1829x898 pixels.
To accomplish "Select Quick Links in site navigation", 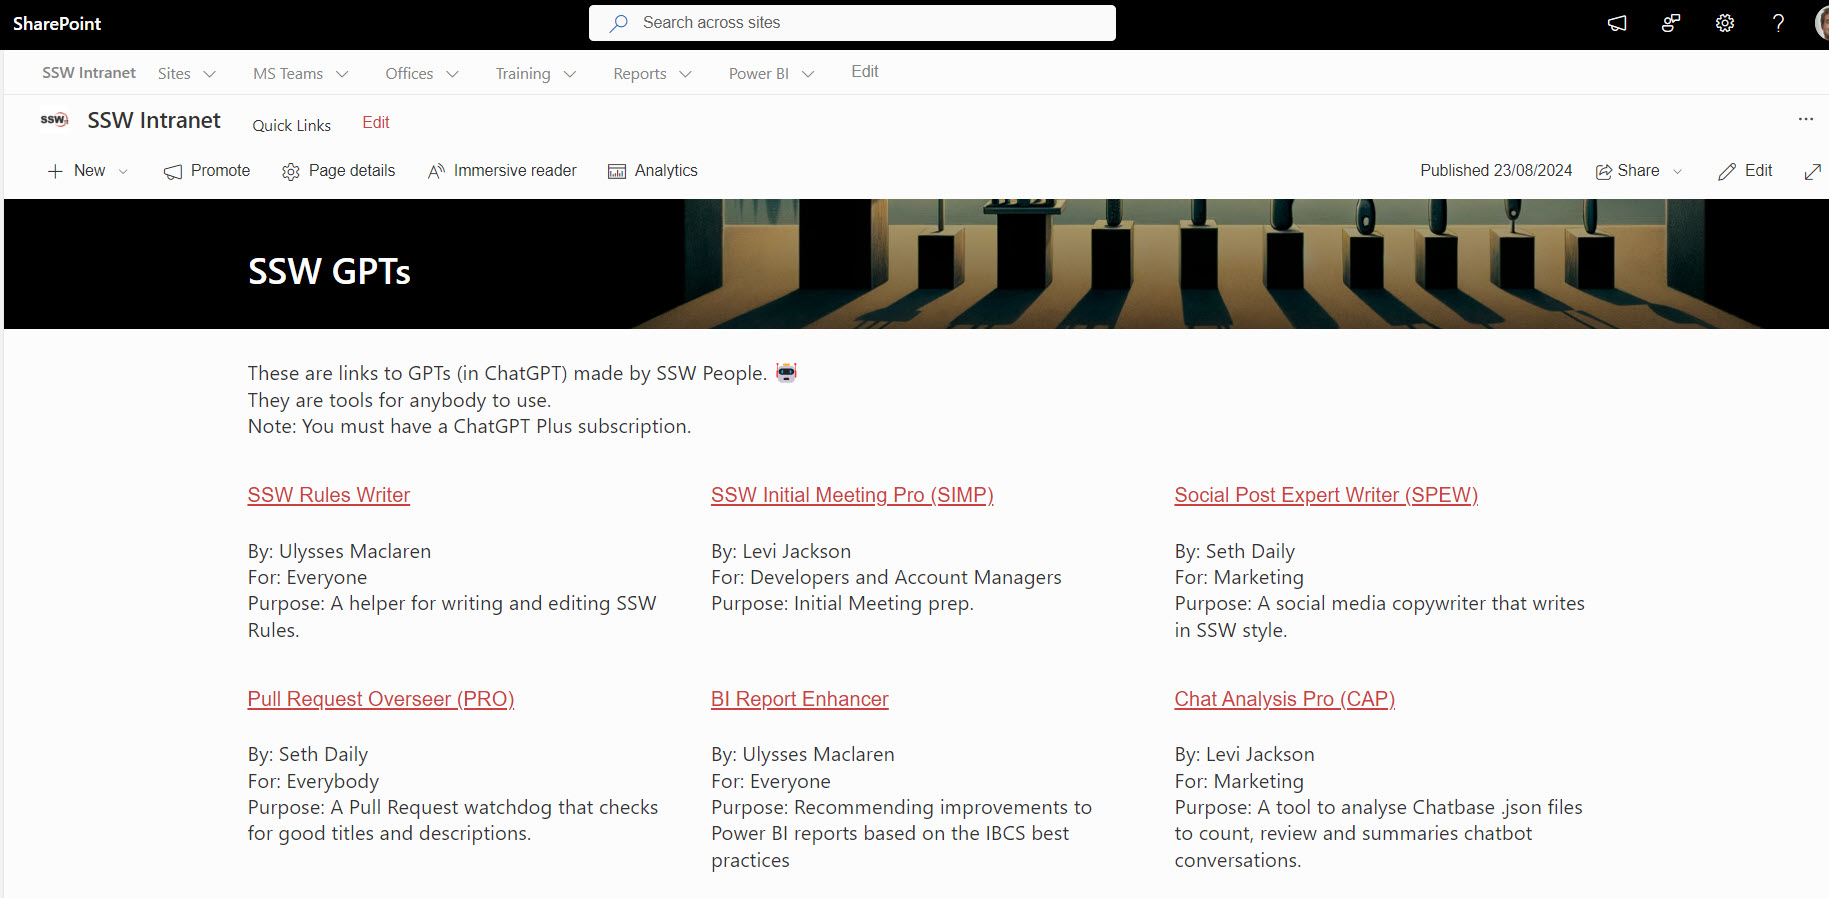I will coord(291,125).
